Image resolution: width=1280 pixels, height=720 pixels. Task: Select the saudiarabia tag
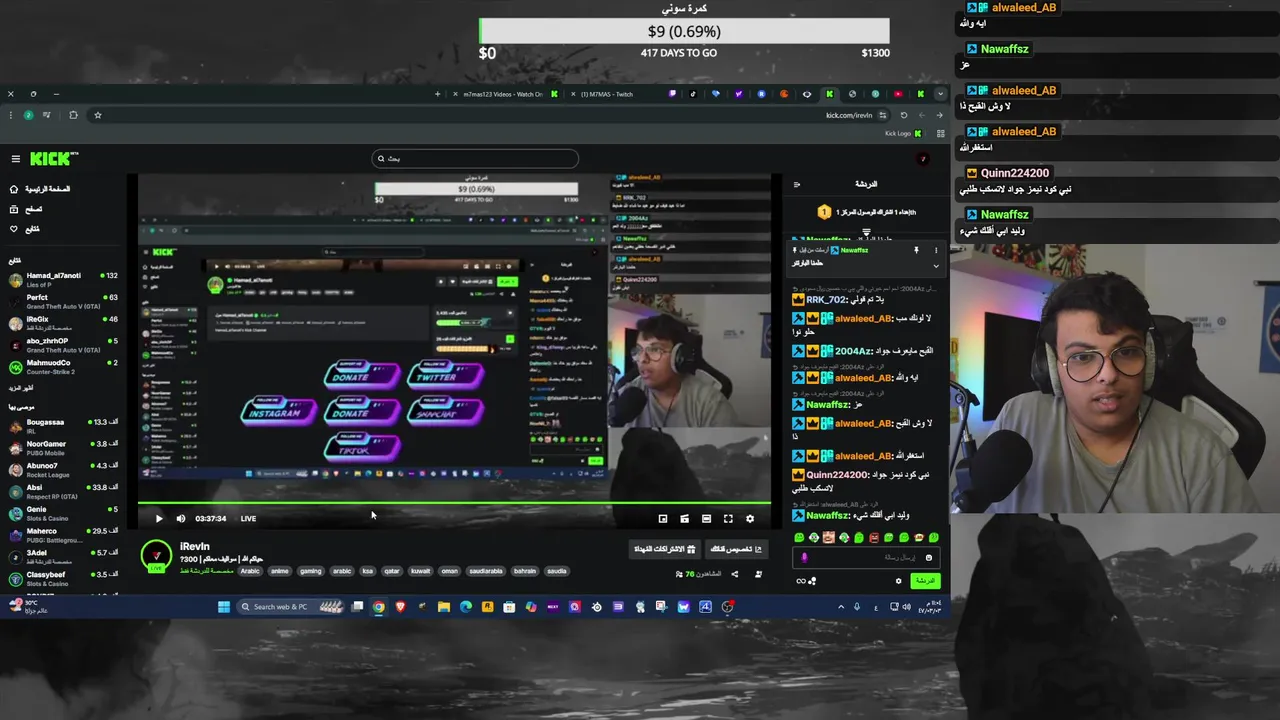click(486, 571)
